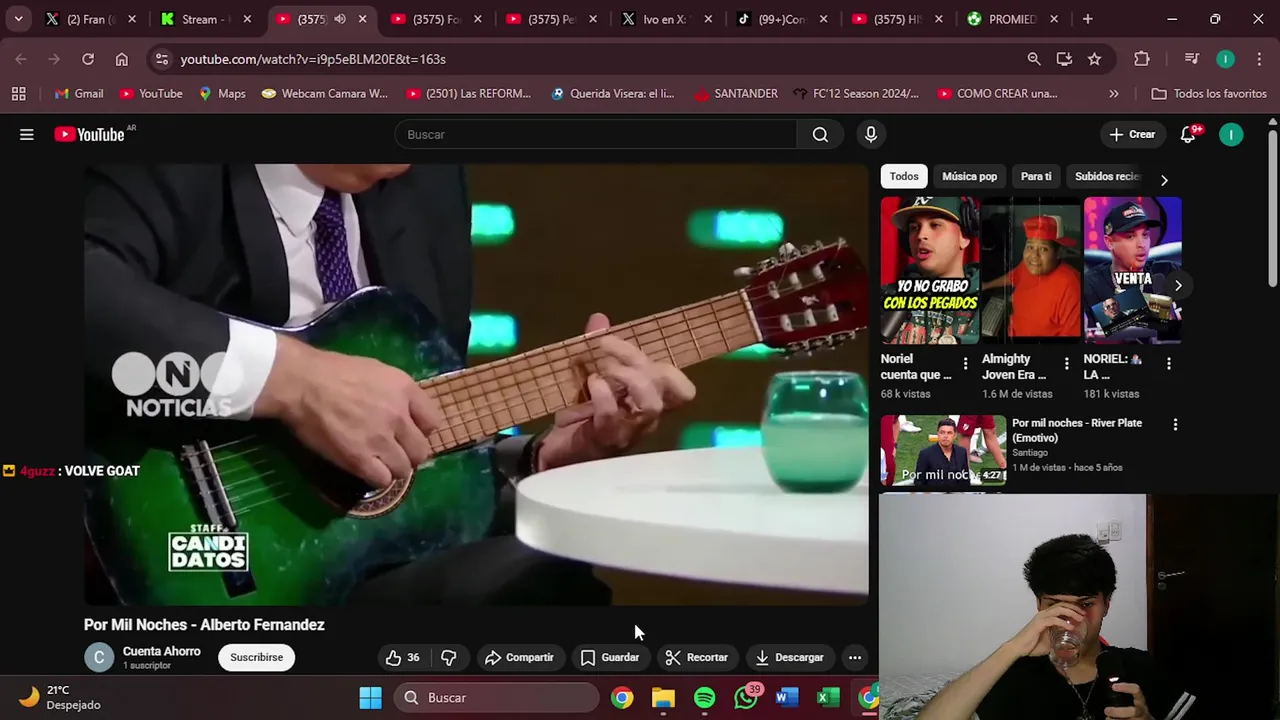The image size is (1280, 720).
Task: Open the weather widget showing 21°C Despejado
Action: point(62,697)
